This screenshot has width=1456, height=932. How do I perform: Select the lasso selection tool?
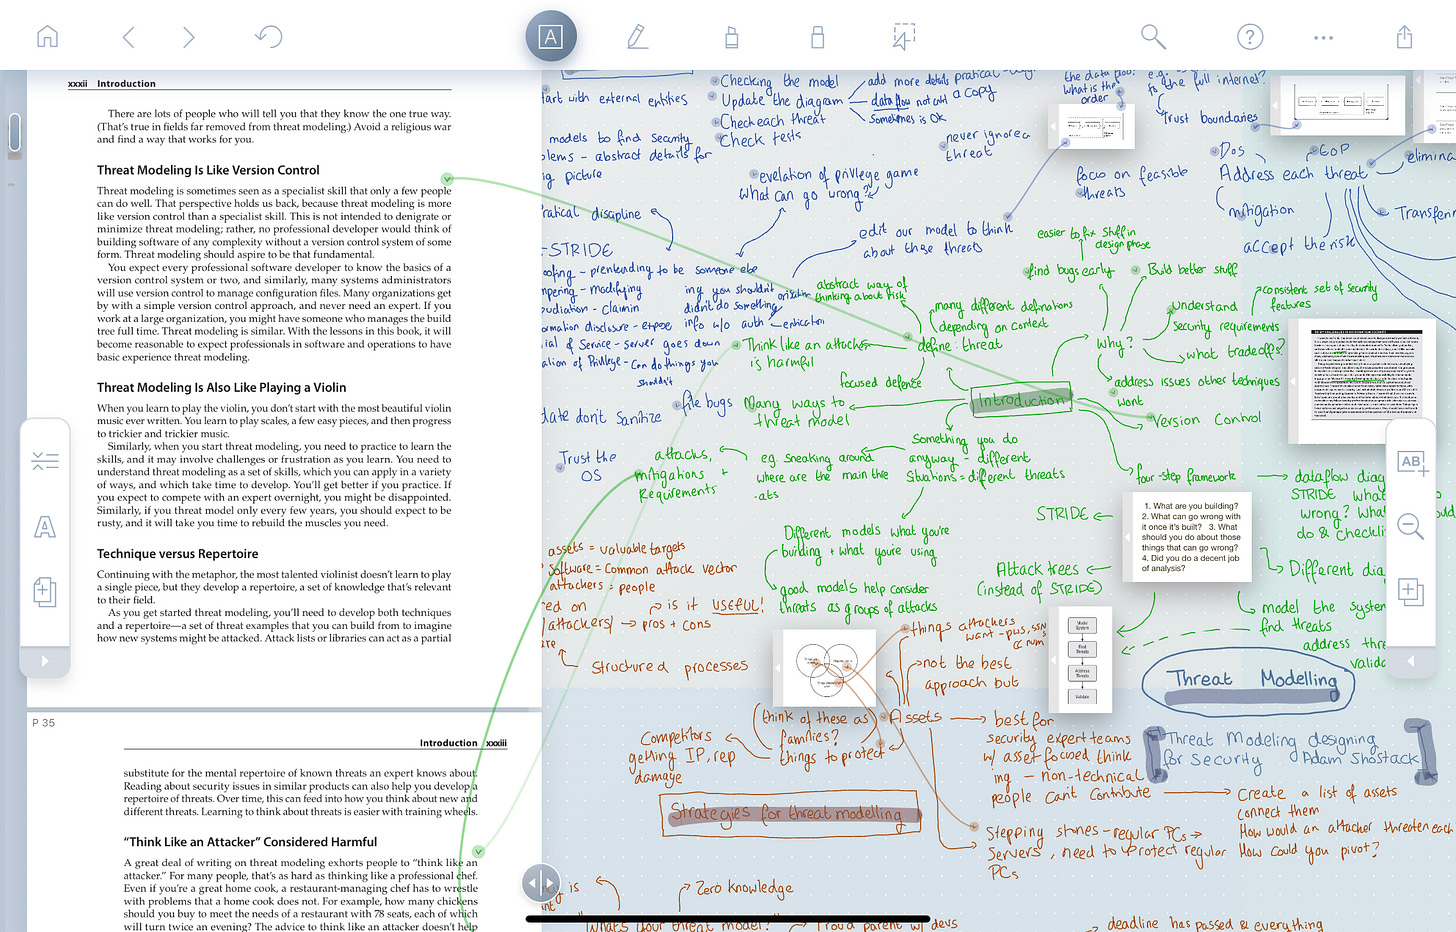tap(903, 37)
